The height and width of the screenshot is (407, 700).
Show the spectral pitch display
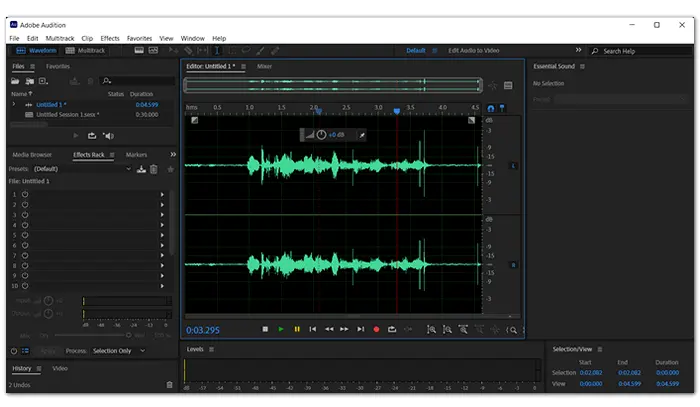(153, 50)
